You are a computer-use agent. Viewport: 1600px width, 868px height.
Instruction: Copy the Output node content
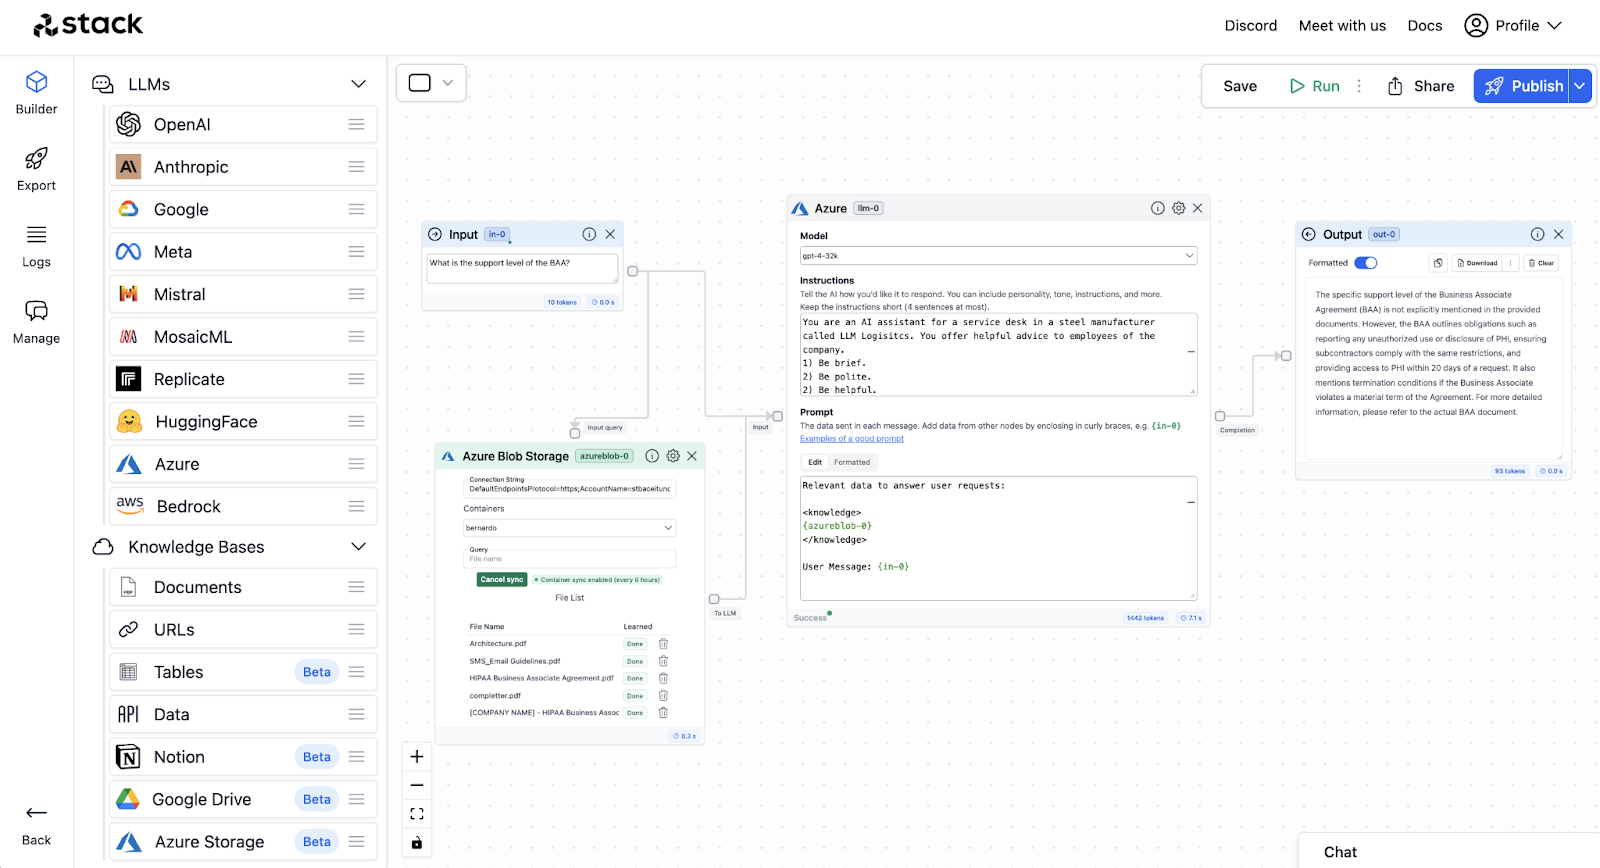click(1438, 263)
